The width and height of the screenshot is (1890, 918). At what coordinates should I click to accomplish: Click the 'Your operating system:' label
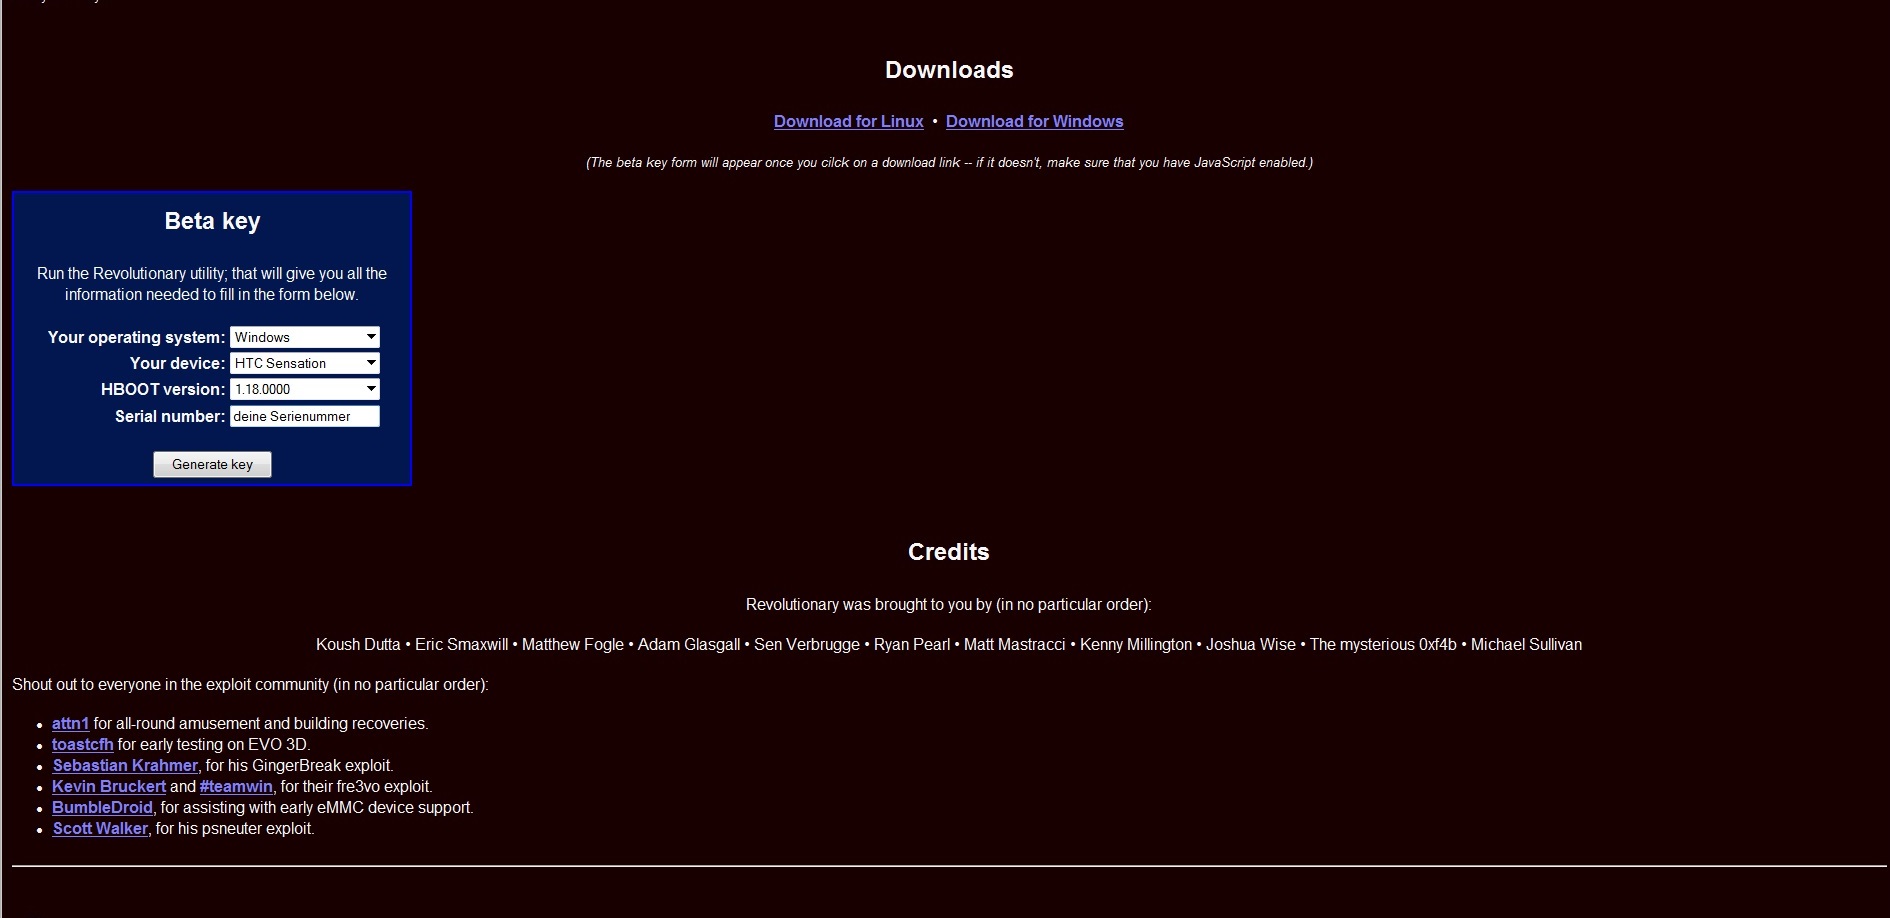coord(136,337)
